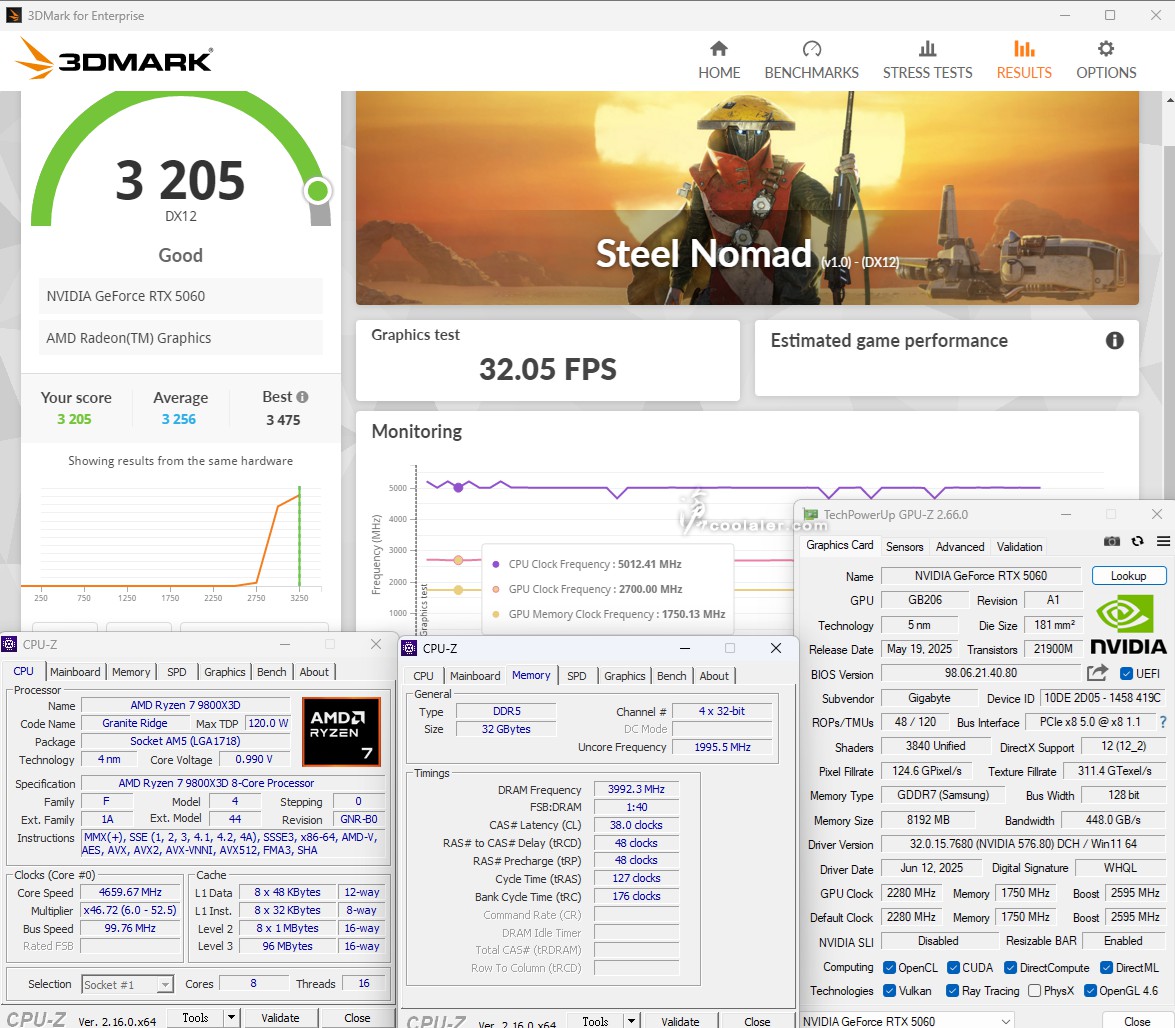Click the AMD Radeon(TM) Graphics row
1175x1028 pixels.
[x=181, y=338]
